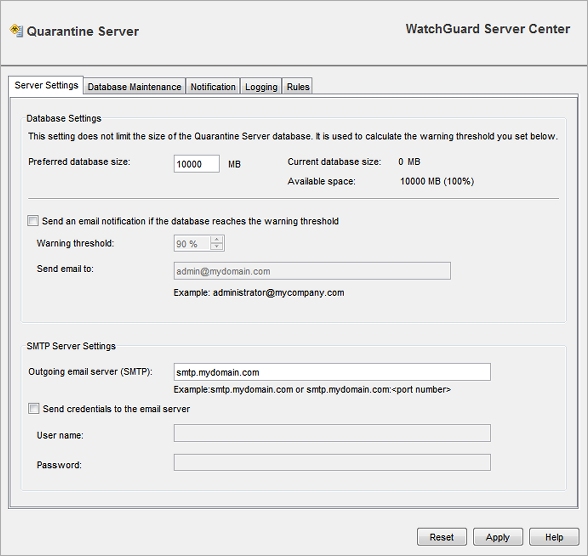Click the Warning threshold 90 % field
This screenshot has height=556, width=588.
click(x=192, y=243)
